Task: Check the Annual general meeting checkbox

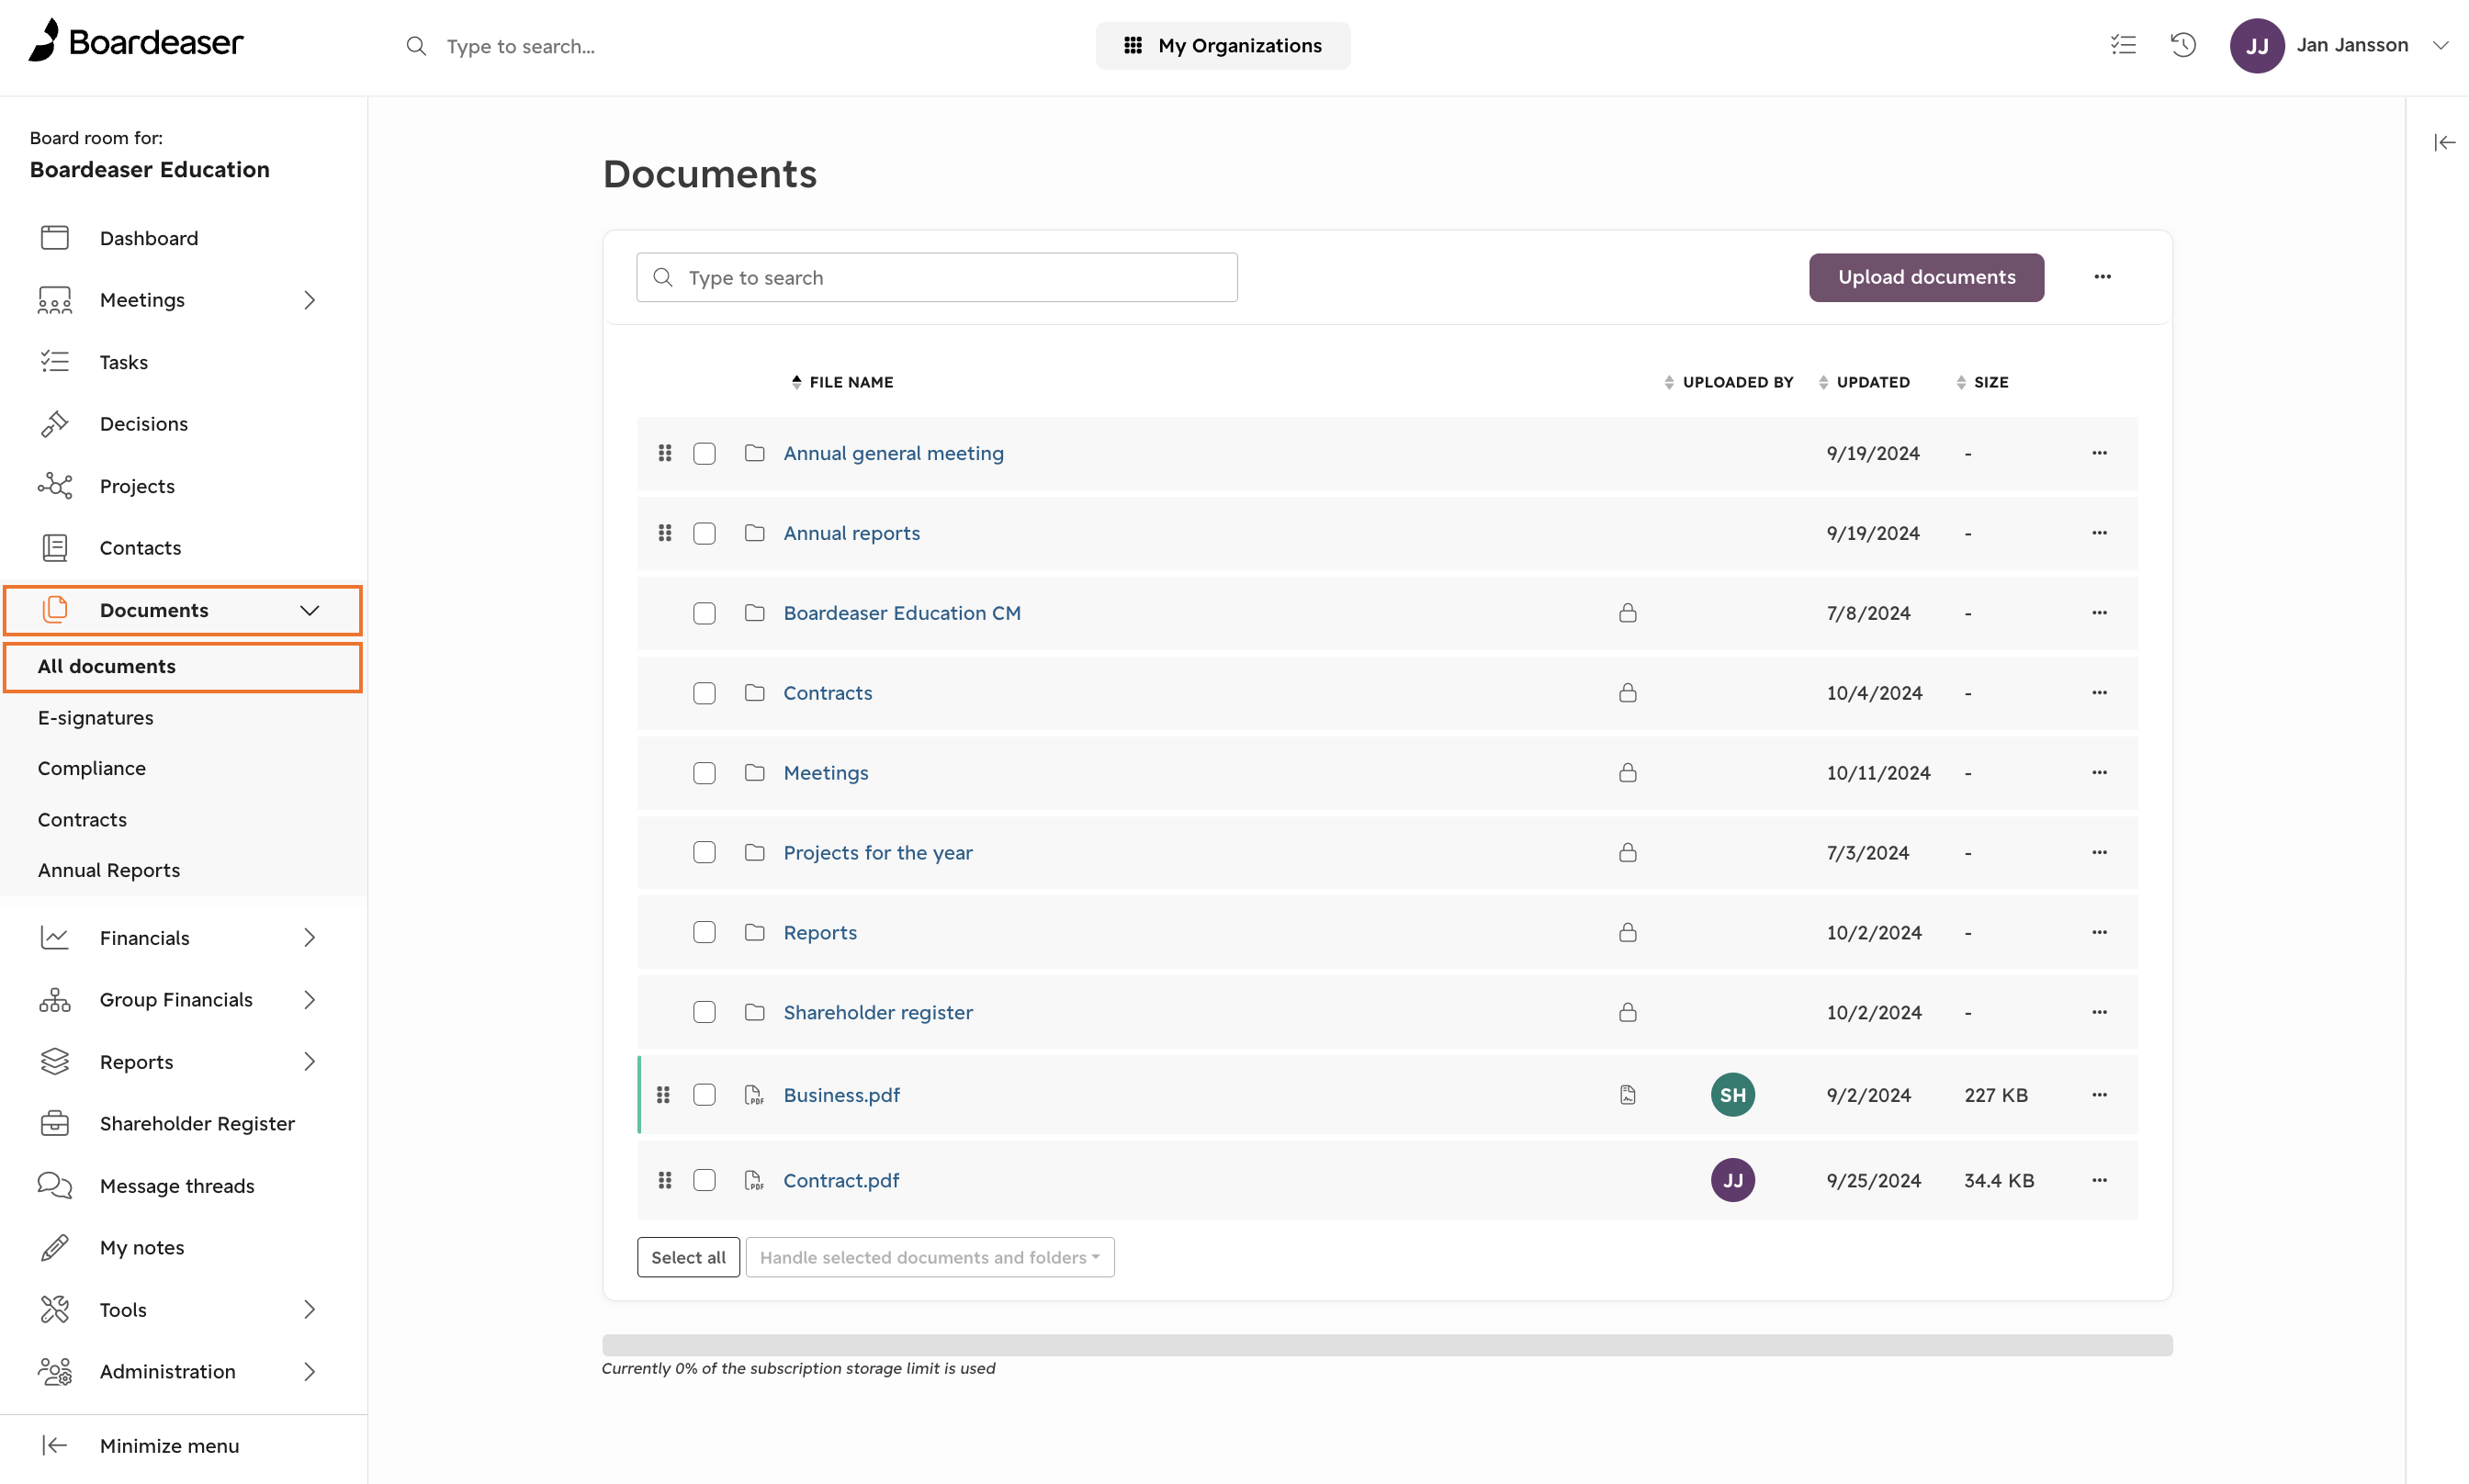Action: 704,453
